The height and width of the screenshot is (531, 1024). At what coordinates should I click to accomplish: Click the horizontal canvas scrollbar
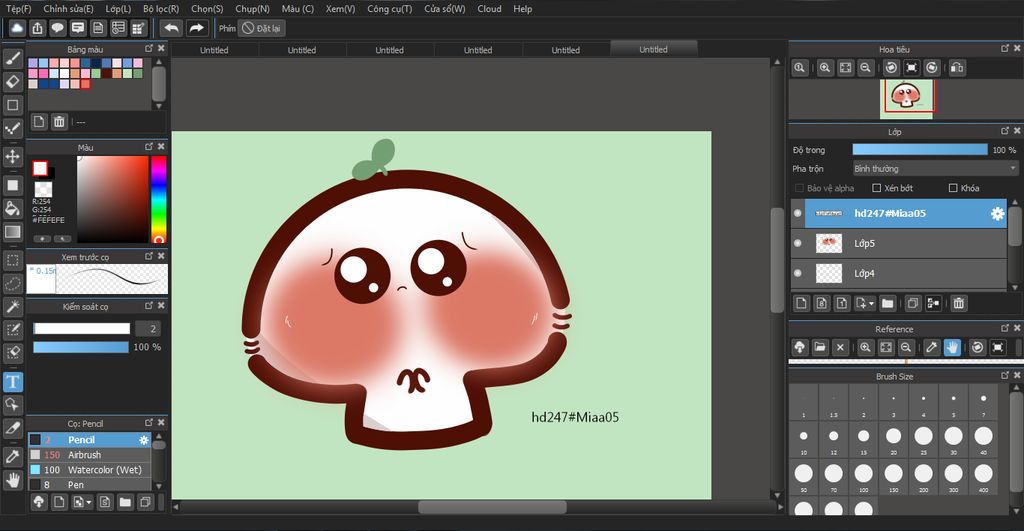coord(492,507)
